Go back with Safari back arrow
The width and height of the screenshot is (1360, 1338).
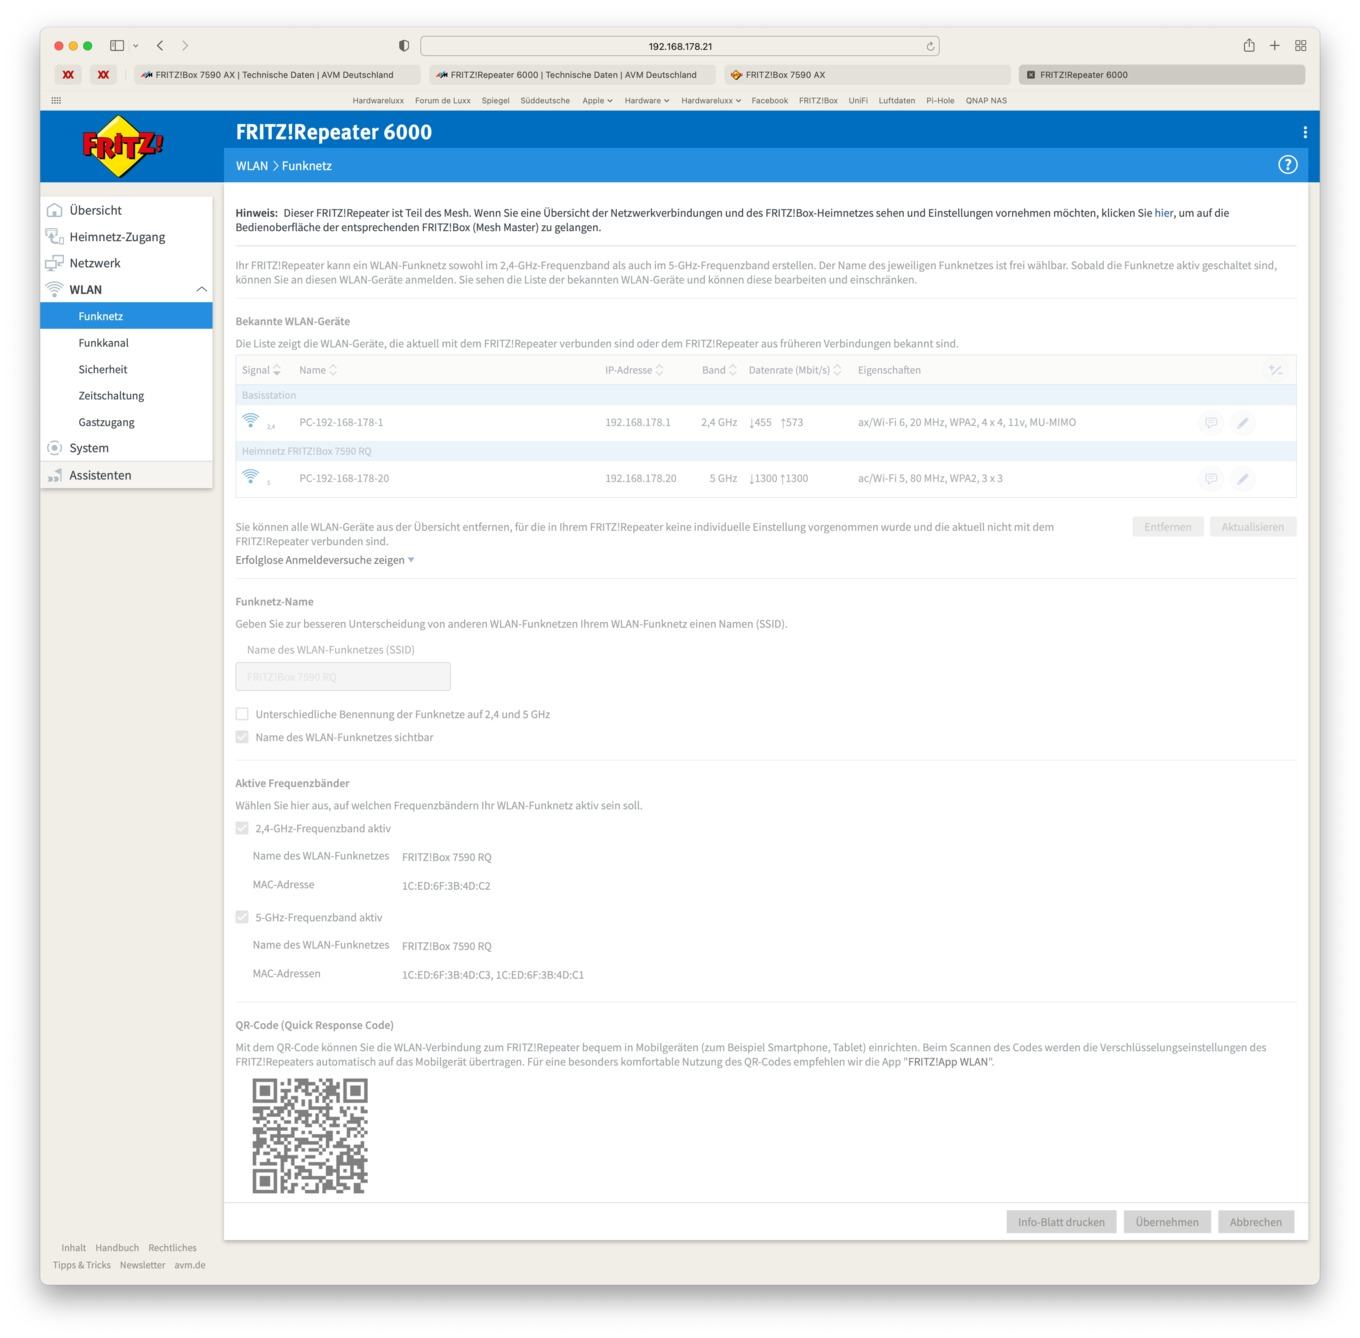(160, 45)
